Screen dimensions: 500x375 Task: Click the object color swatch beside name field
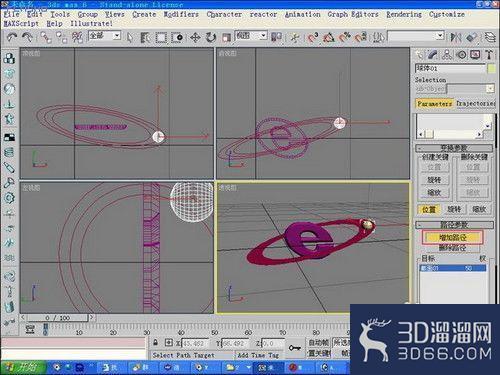(x=491, y=69)
